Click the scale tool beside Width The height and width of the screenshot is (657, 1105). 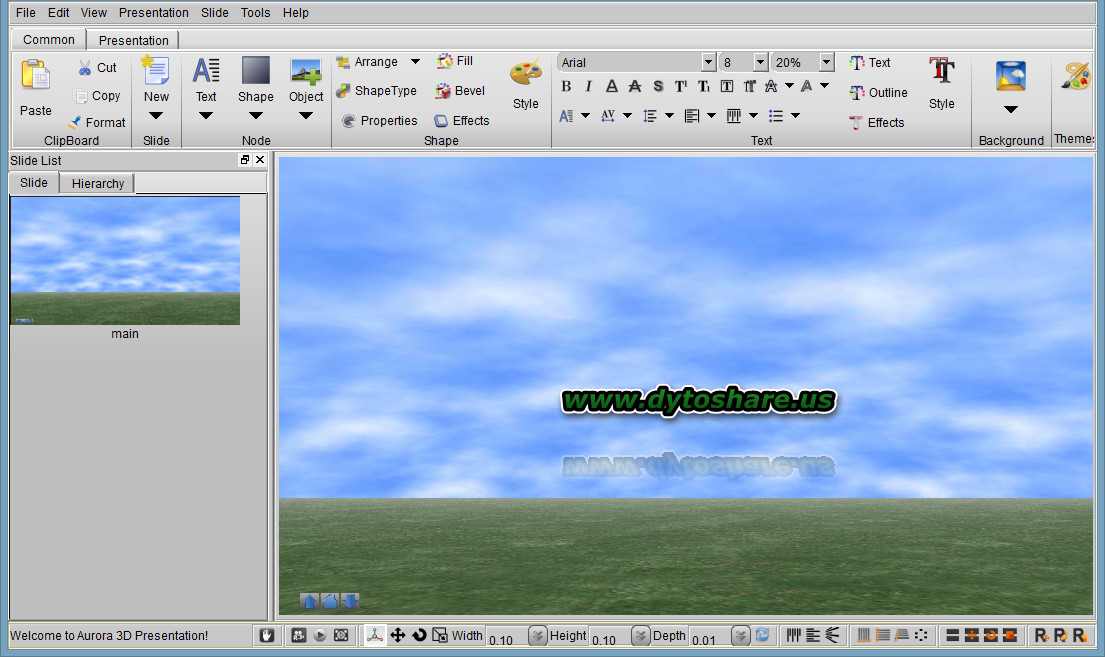[x=440, y=635]
